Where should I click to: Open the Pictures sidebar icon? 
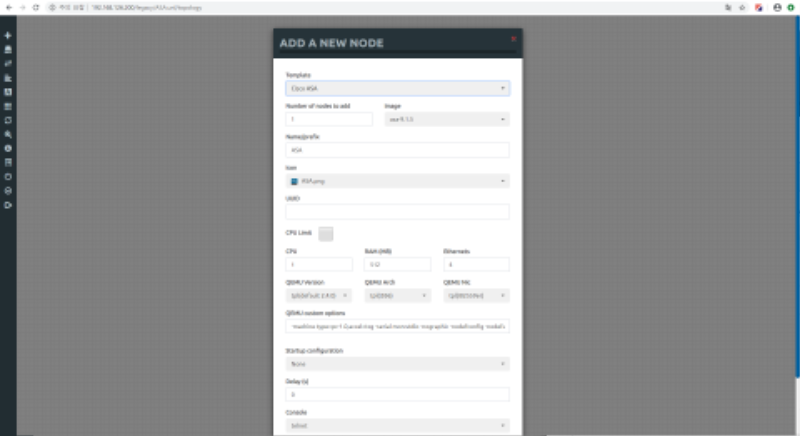[x=8, y=92]
